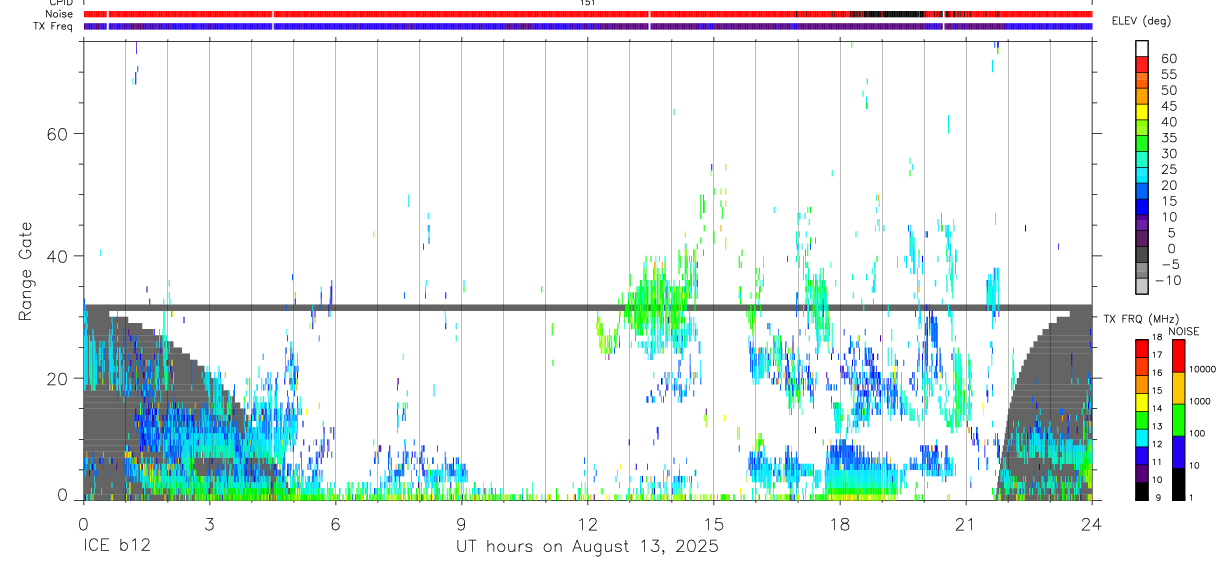This screenshot has height=567, width=1228.
Task: Click the 'TX FRQ (MHz)' legend title
Action: [x=1143, y=318]
